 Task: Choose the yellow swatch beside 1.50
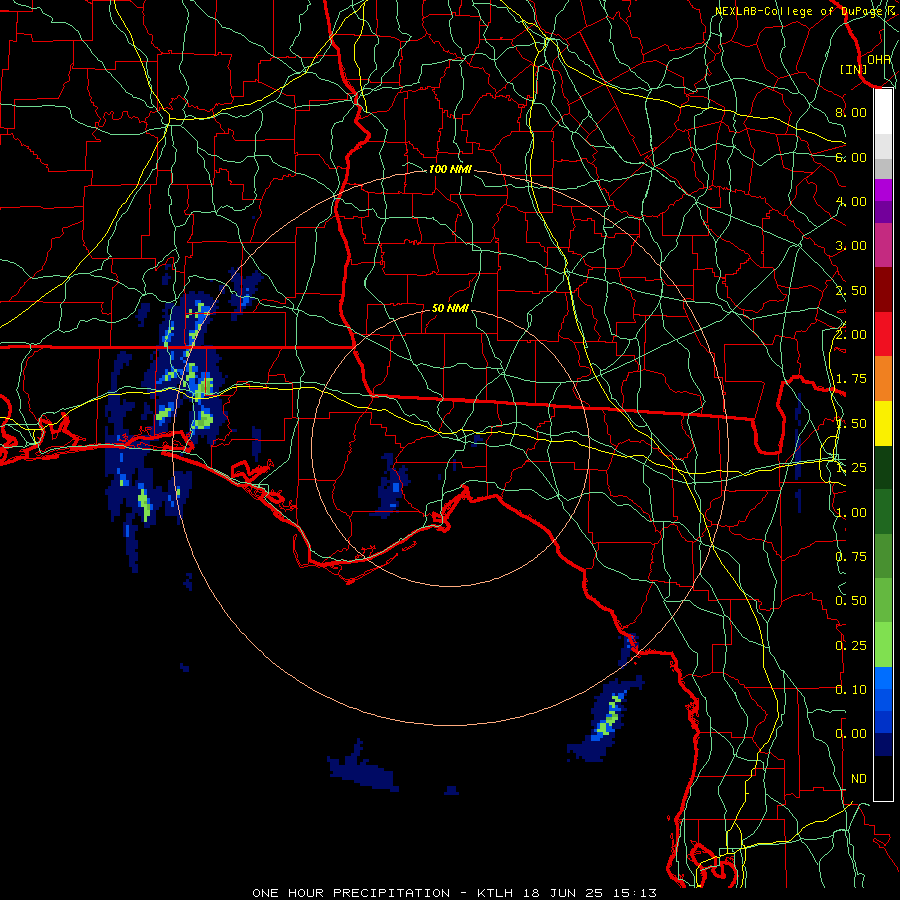(x=883, y=423)
